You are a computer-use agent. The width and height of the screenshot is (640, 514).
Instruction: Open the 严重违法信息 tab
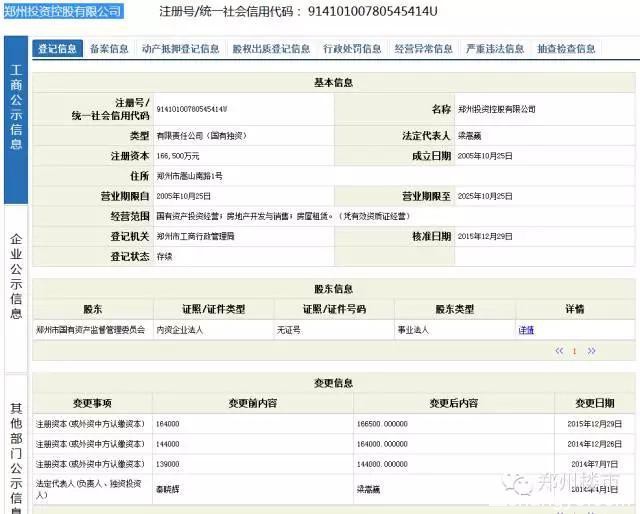(495, 49)
